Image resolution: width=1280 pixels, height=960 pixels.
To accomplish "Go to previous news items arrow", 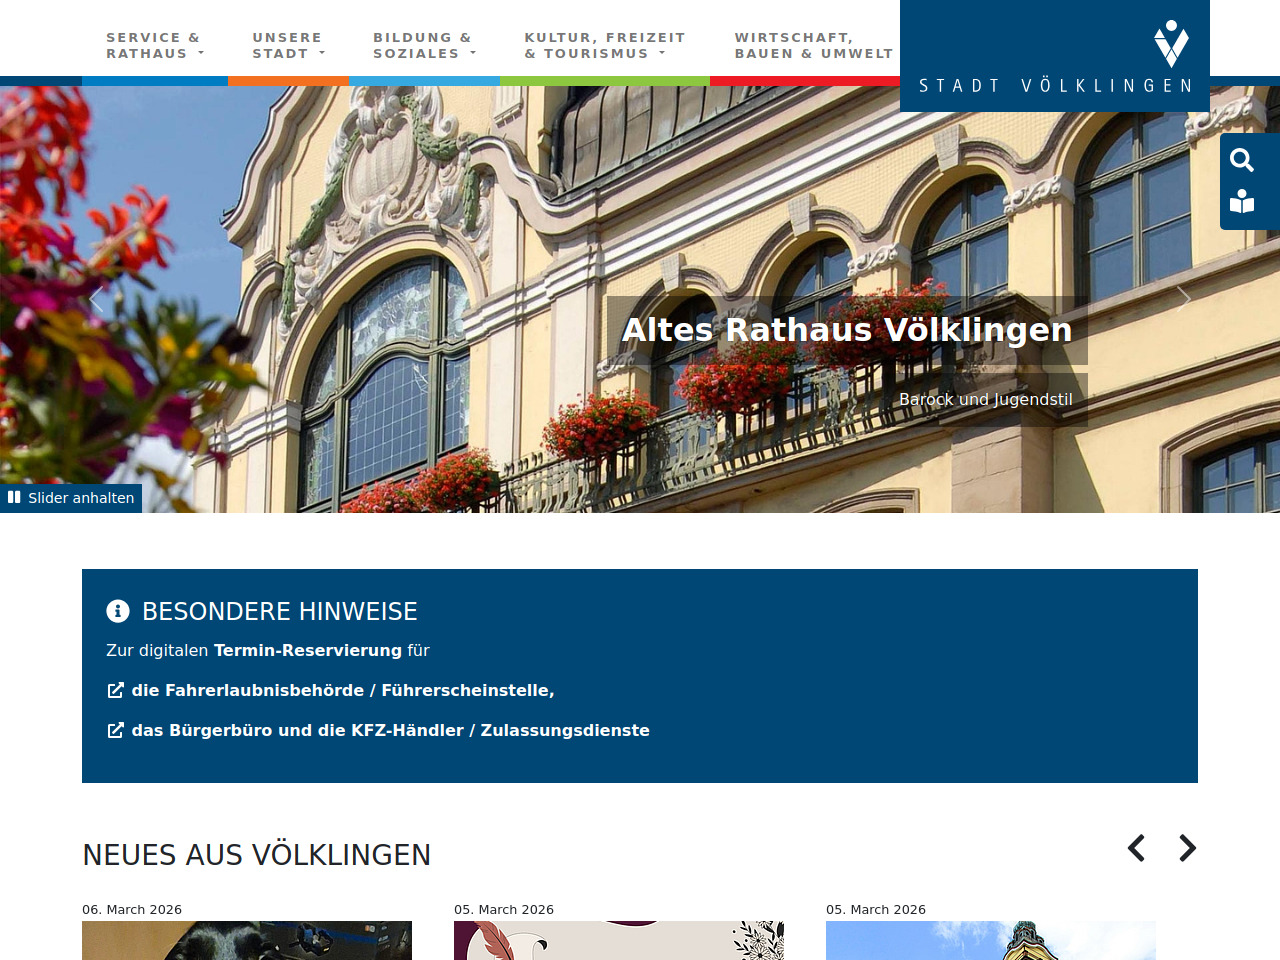I will 1136,848.
